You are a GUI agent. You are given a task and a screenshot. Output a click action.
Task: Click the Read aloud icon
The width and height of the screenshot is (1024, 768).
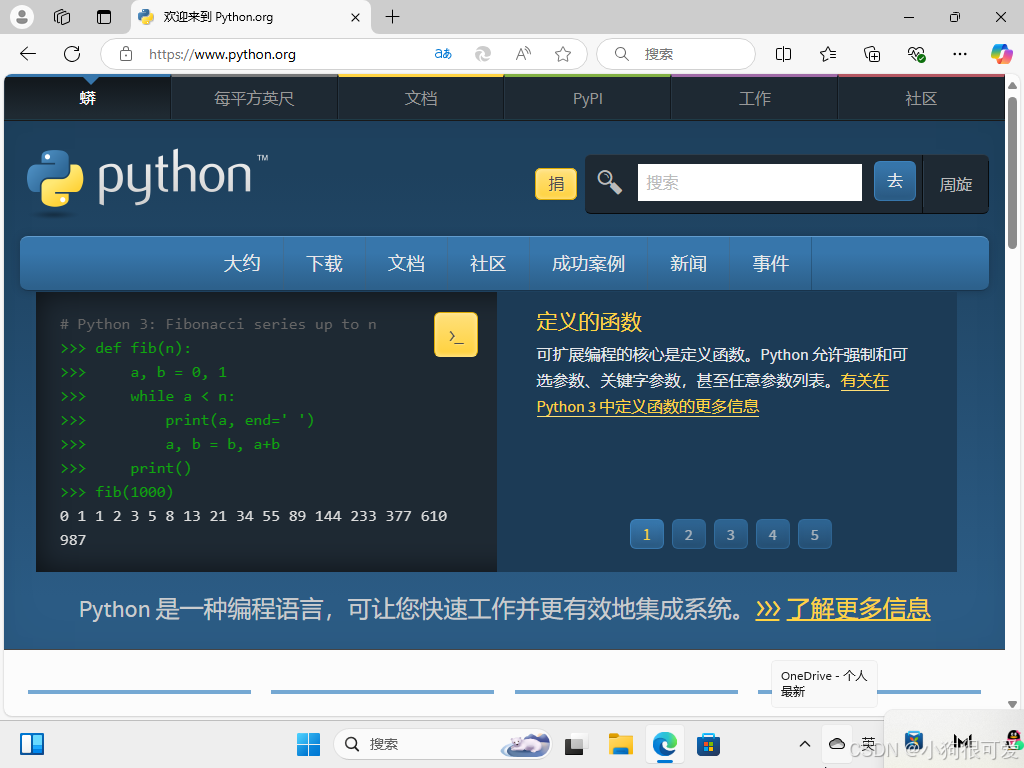(523, 54)
